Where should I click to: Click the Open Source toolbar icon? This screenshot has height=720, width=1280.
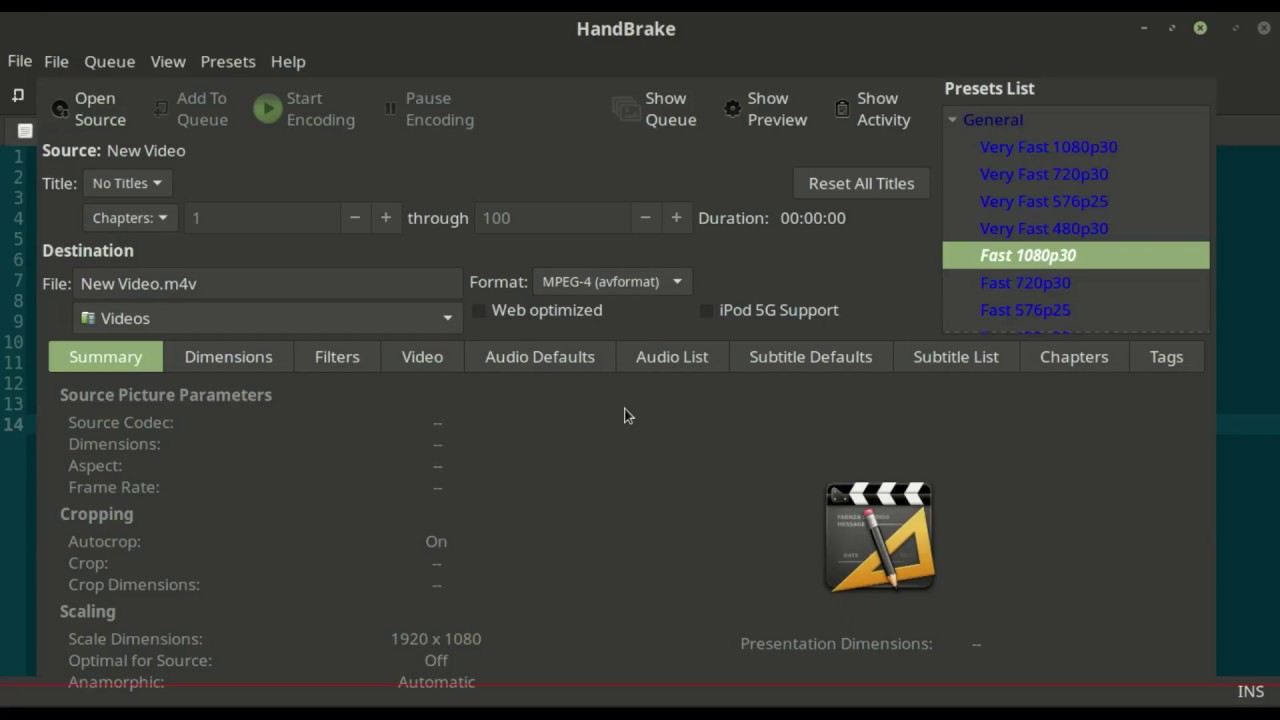(60, 109)
